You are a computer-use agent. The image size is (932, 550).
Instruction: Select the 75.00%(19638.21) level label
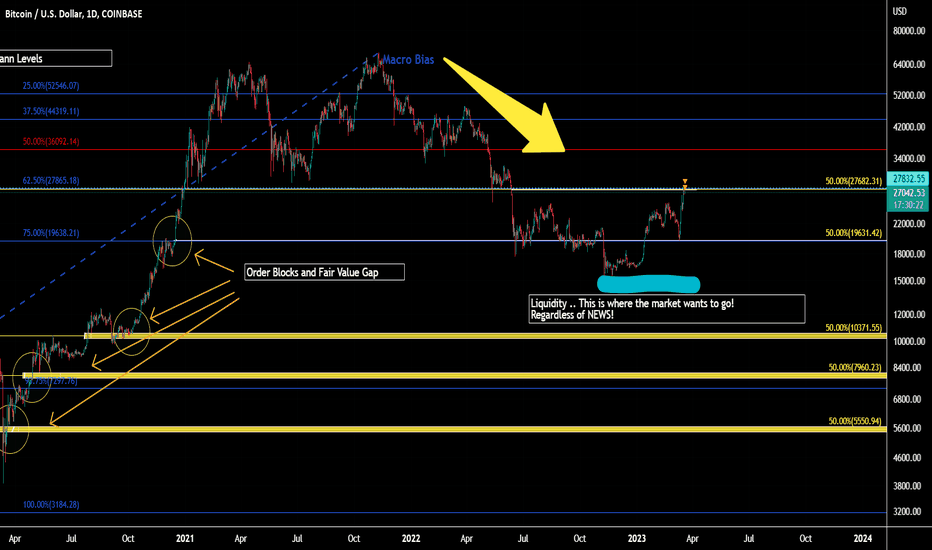click(x=51, y=233)
